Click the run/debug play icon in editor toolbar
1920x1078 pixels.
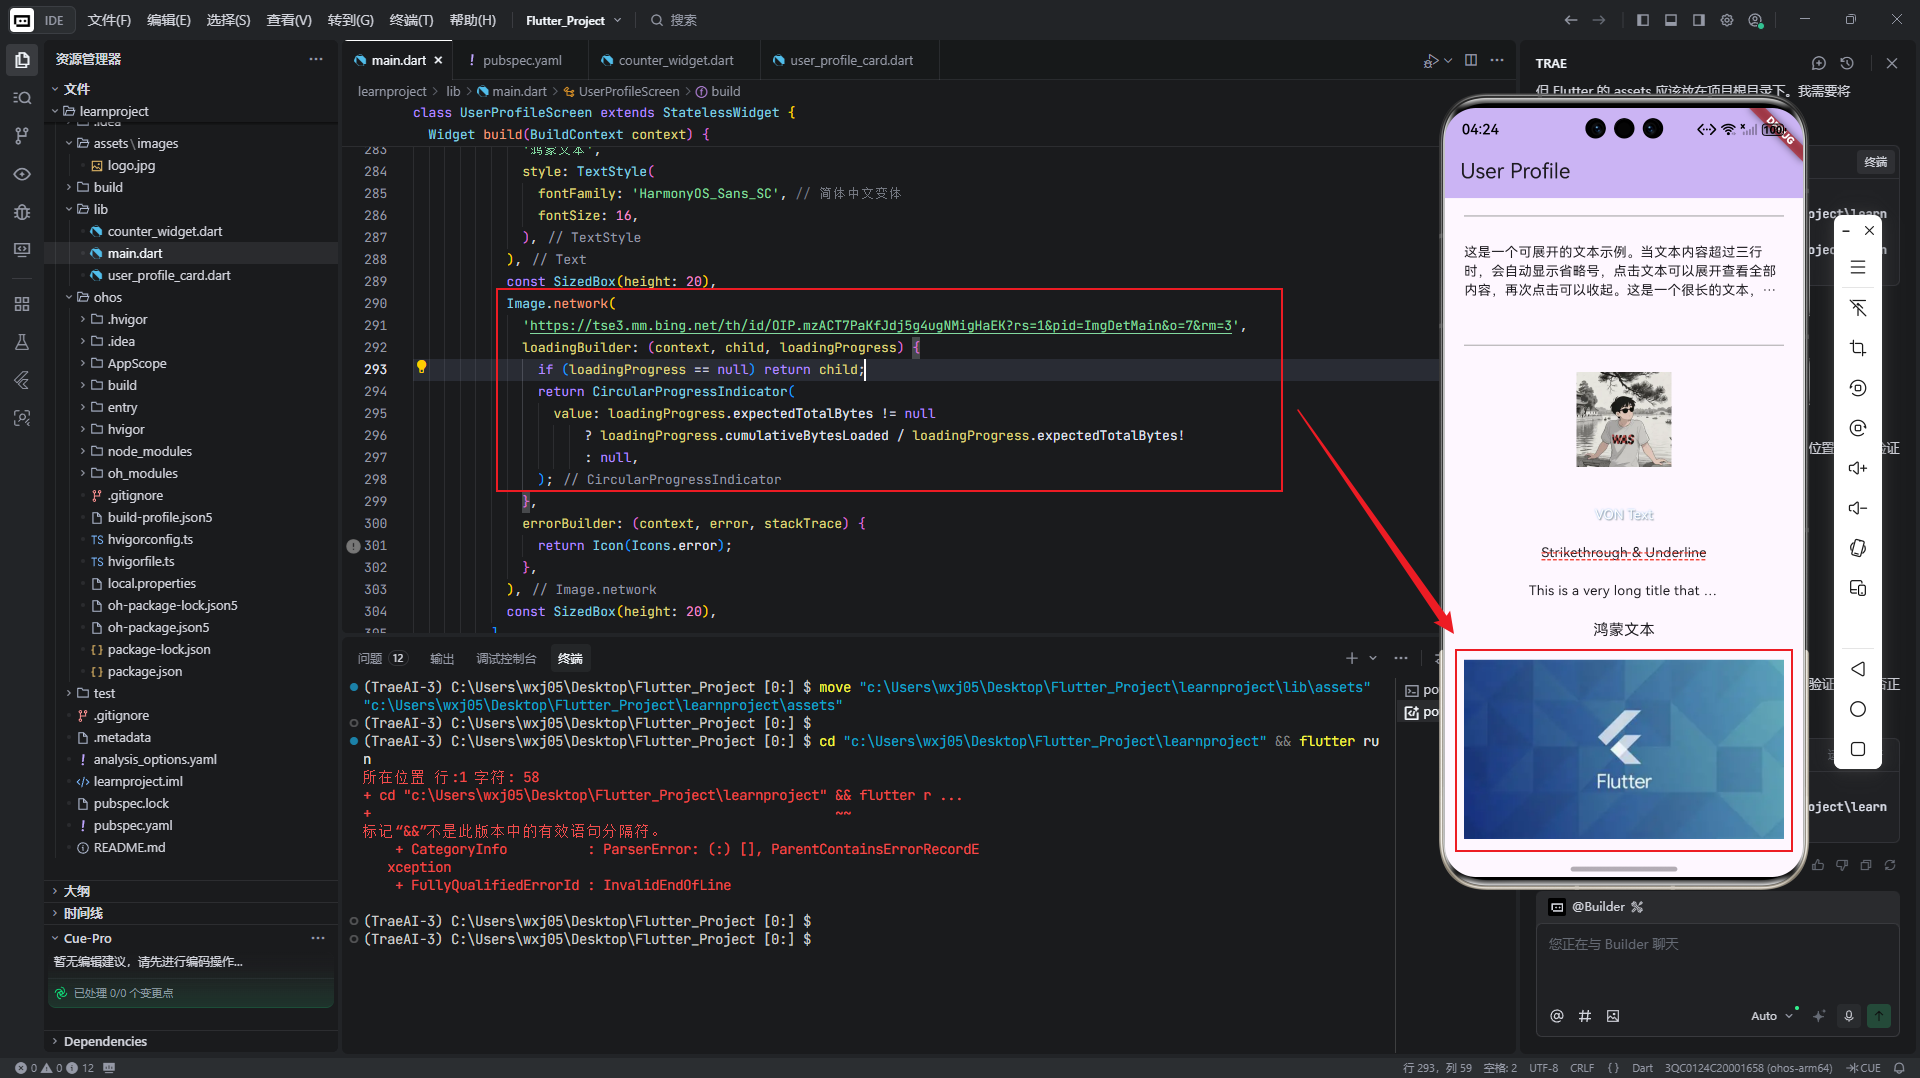(x=1431, y=60)
